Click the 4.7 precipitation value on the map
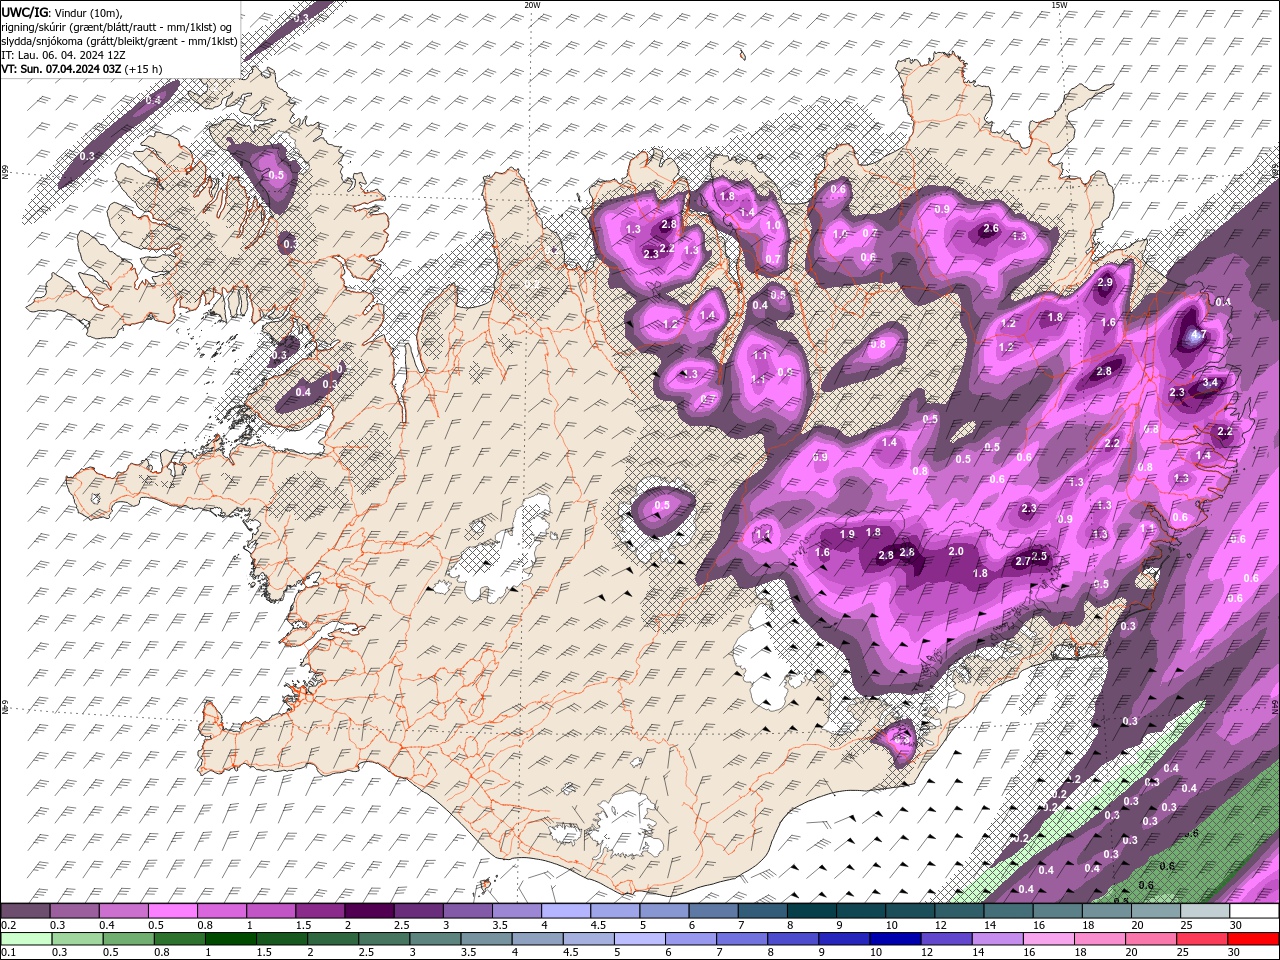The height and width of the screenshot is (960, 1280). pos(1200,335)
